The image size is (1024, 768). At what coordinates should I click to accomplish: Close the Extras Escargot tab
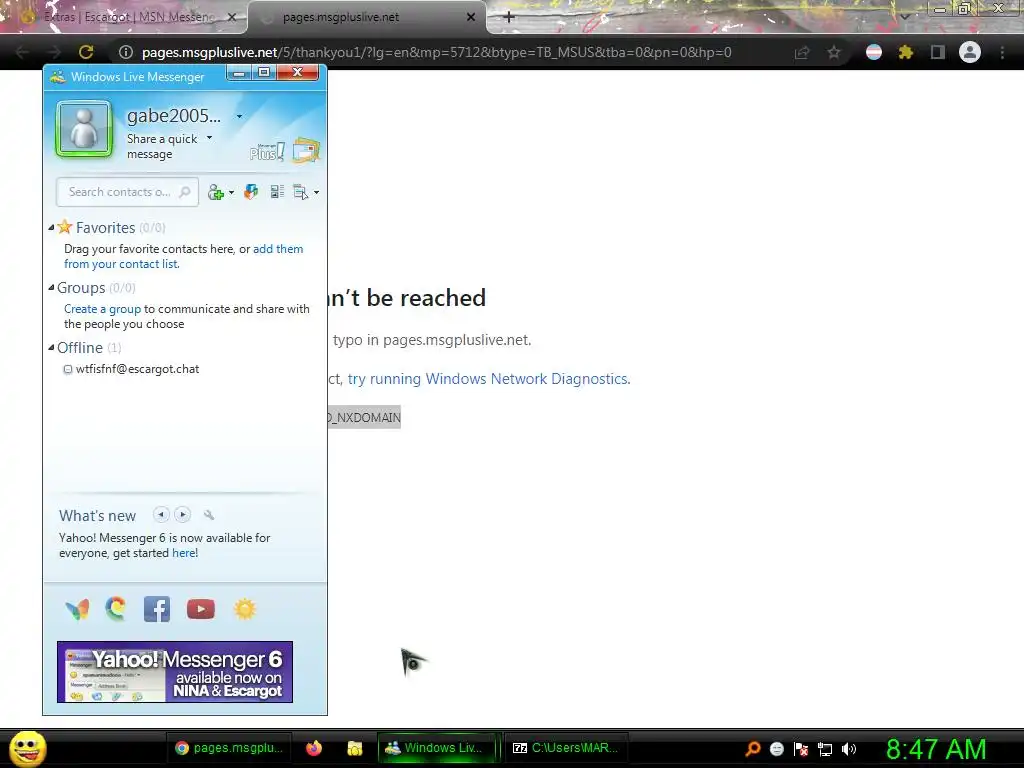click(231, 17)
